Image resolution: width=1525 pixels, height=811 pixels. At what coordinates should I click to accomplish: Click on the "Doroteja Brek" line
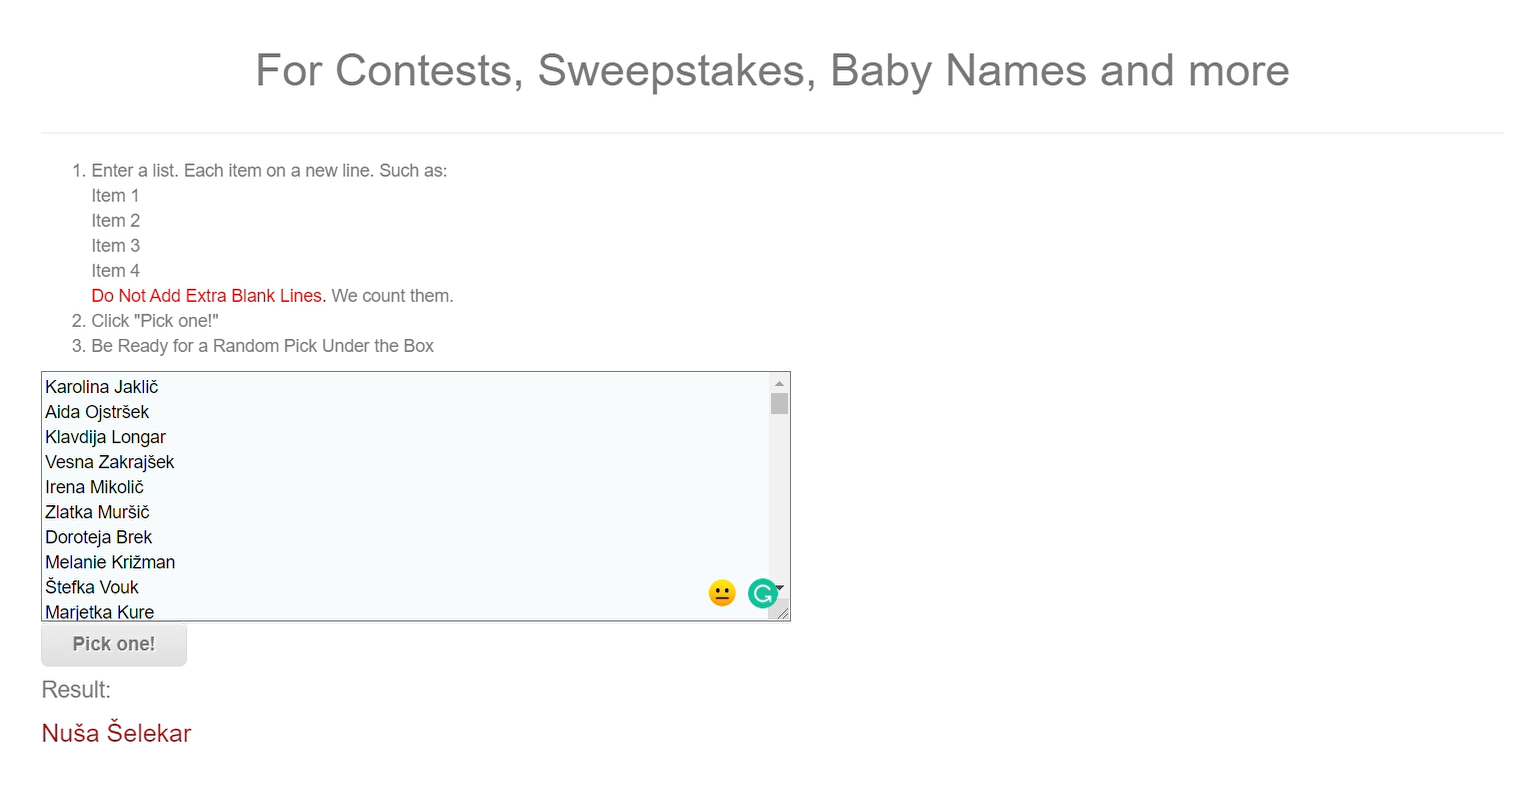point(98,537)
